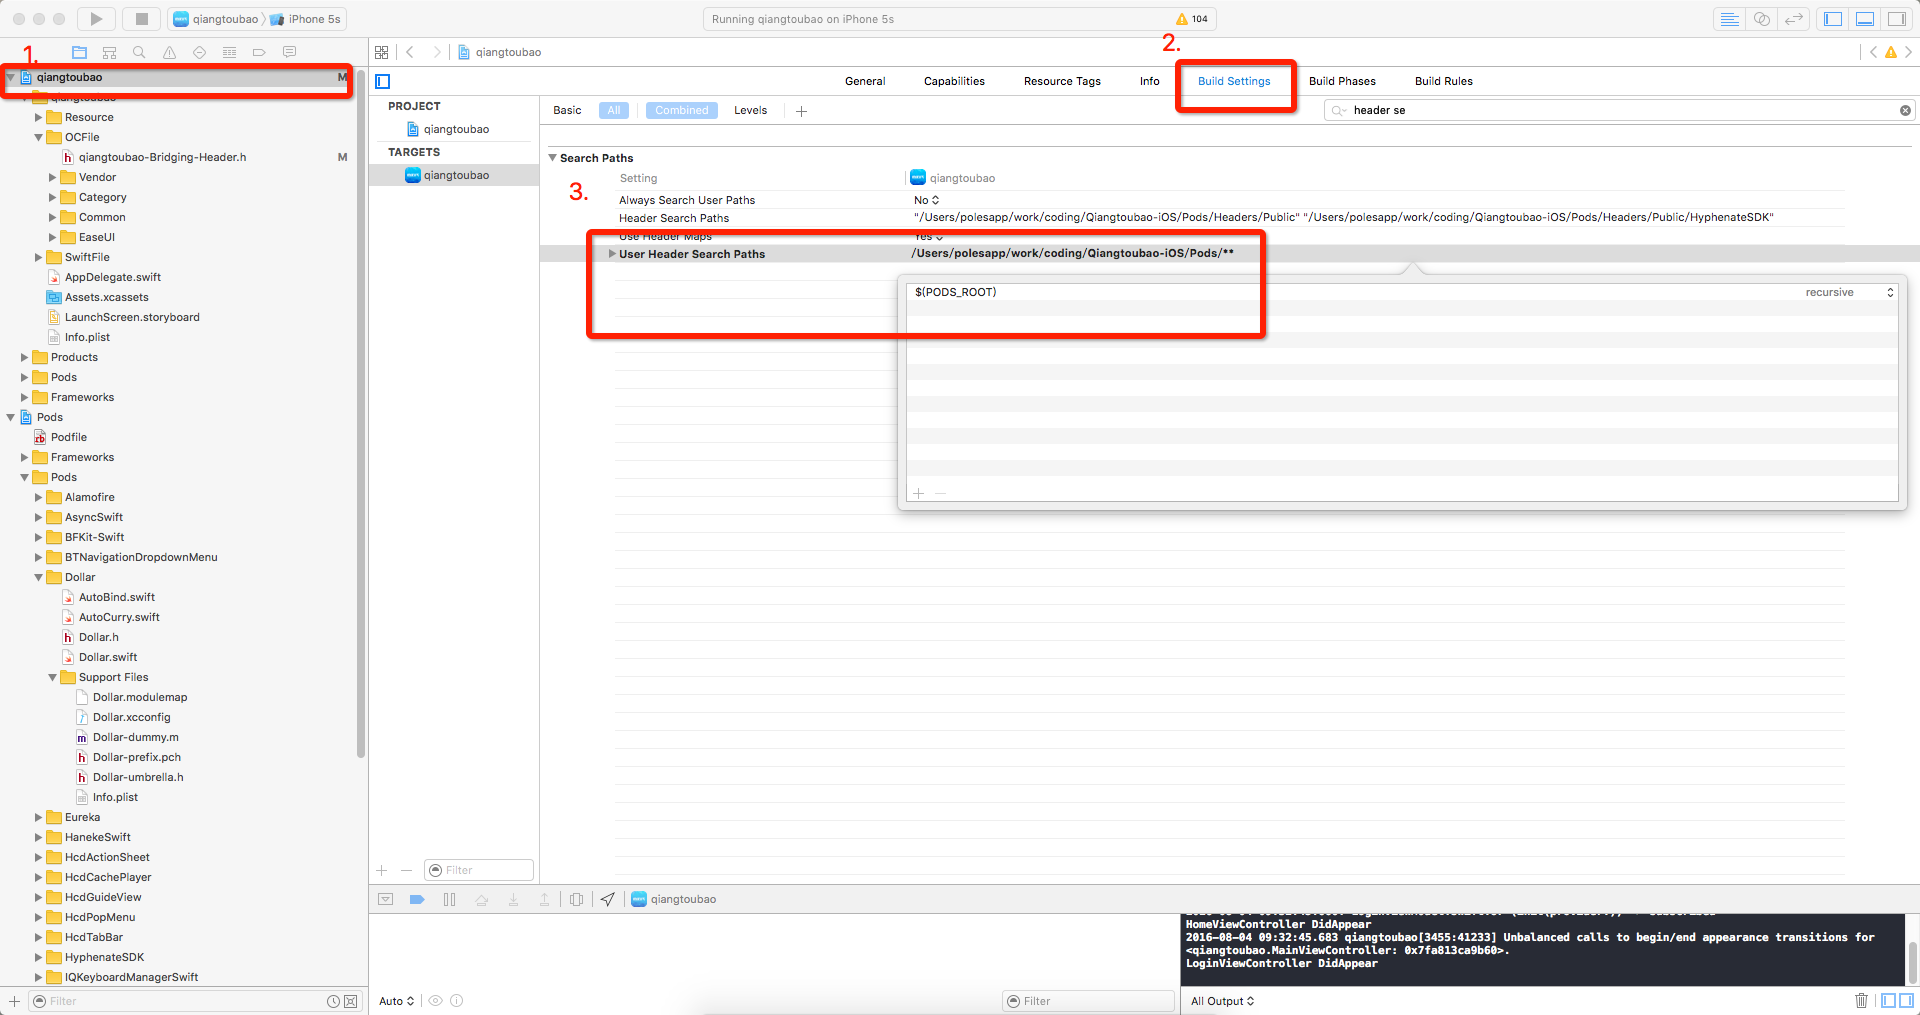The width and height of the screenshot is (1920, 1015).
Task: Open Debug View Hierarchy
Action: coord(576,899)
